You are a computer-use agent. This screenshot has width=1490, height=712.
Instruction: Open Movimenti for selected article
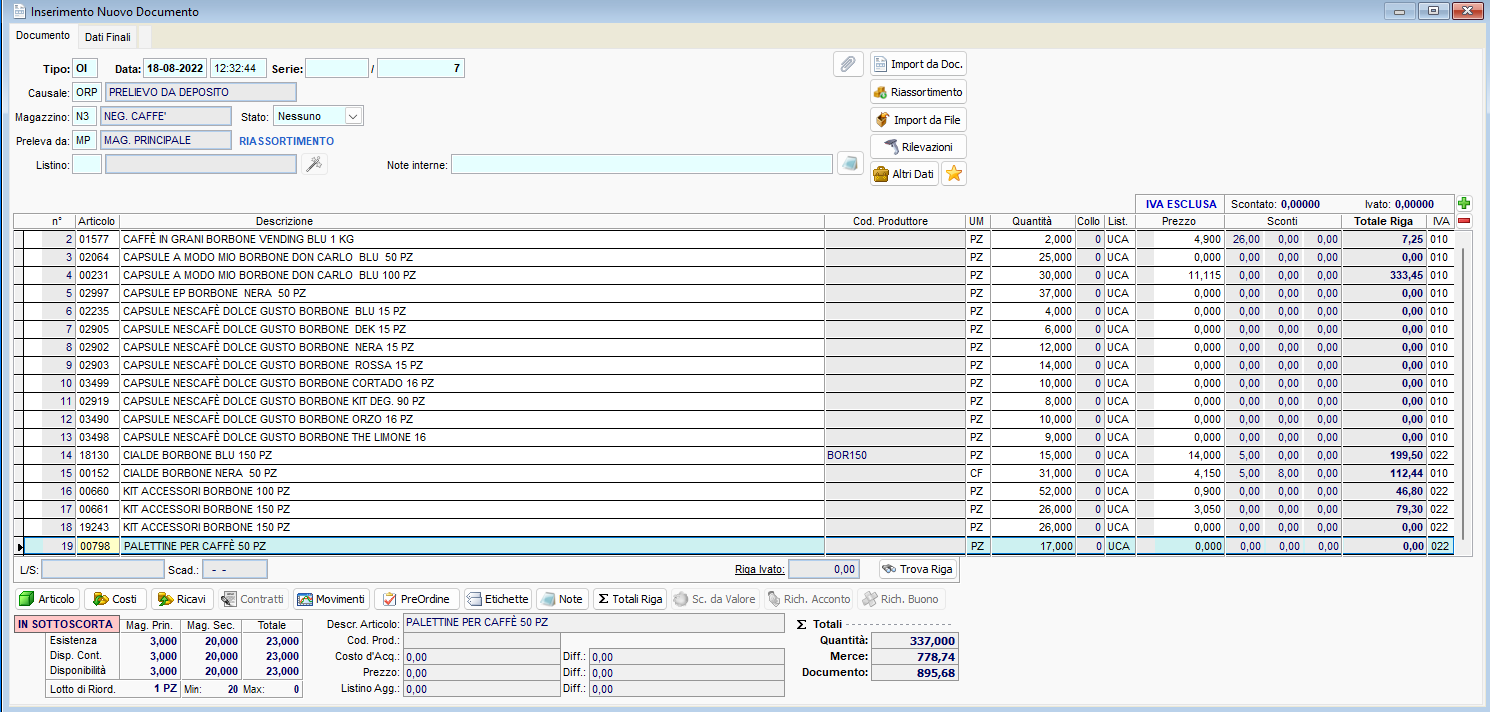331,599
